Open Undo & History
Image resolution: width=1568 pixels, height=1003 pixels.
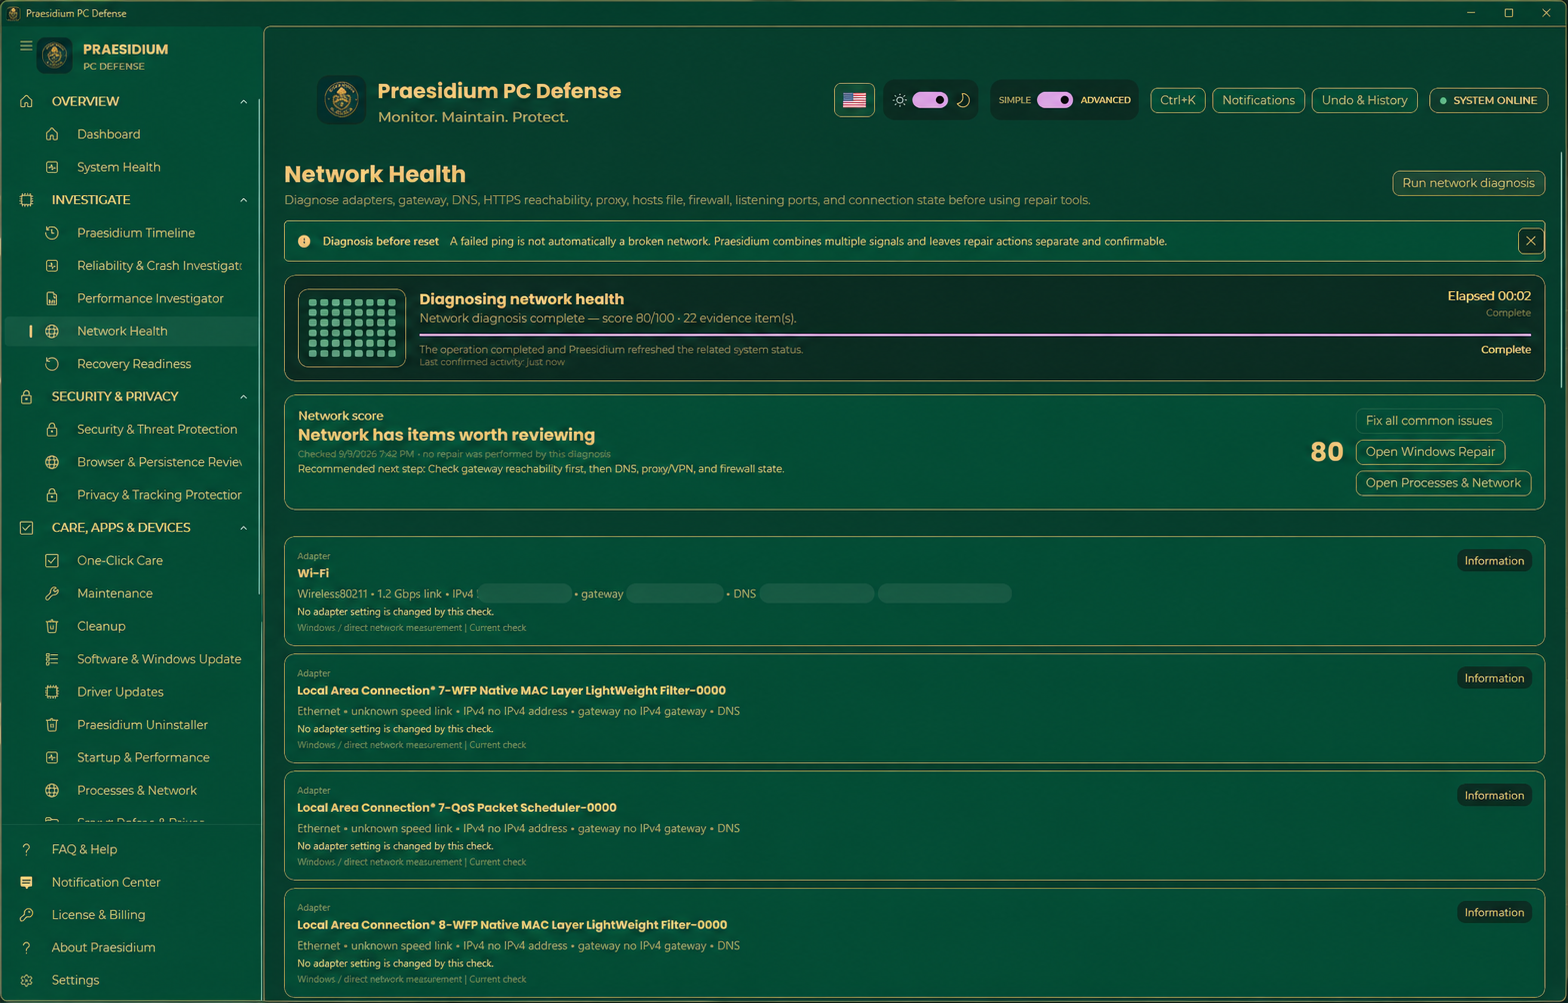(1364, 100)
